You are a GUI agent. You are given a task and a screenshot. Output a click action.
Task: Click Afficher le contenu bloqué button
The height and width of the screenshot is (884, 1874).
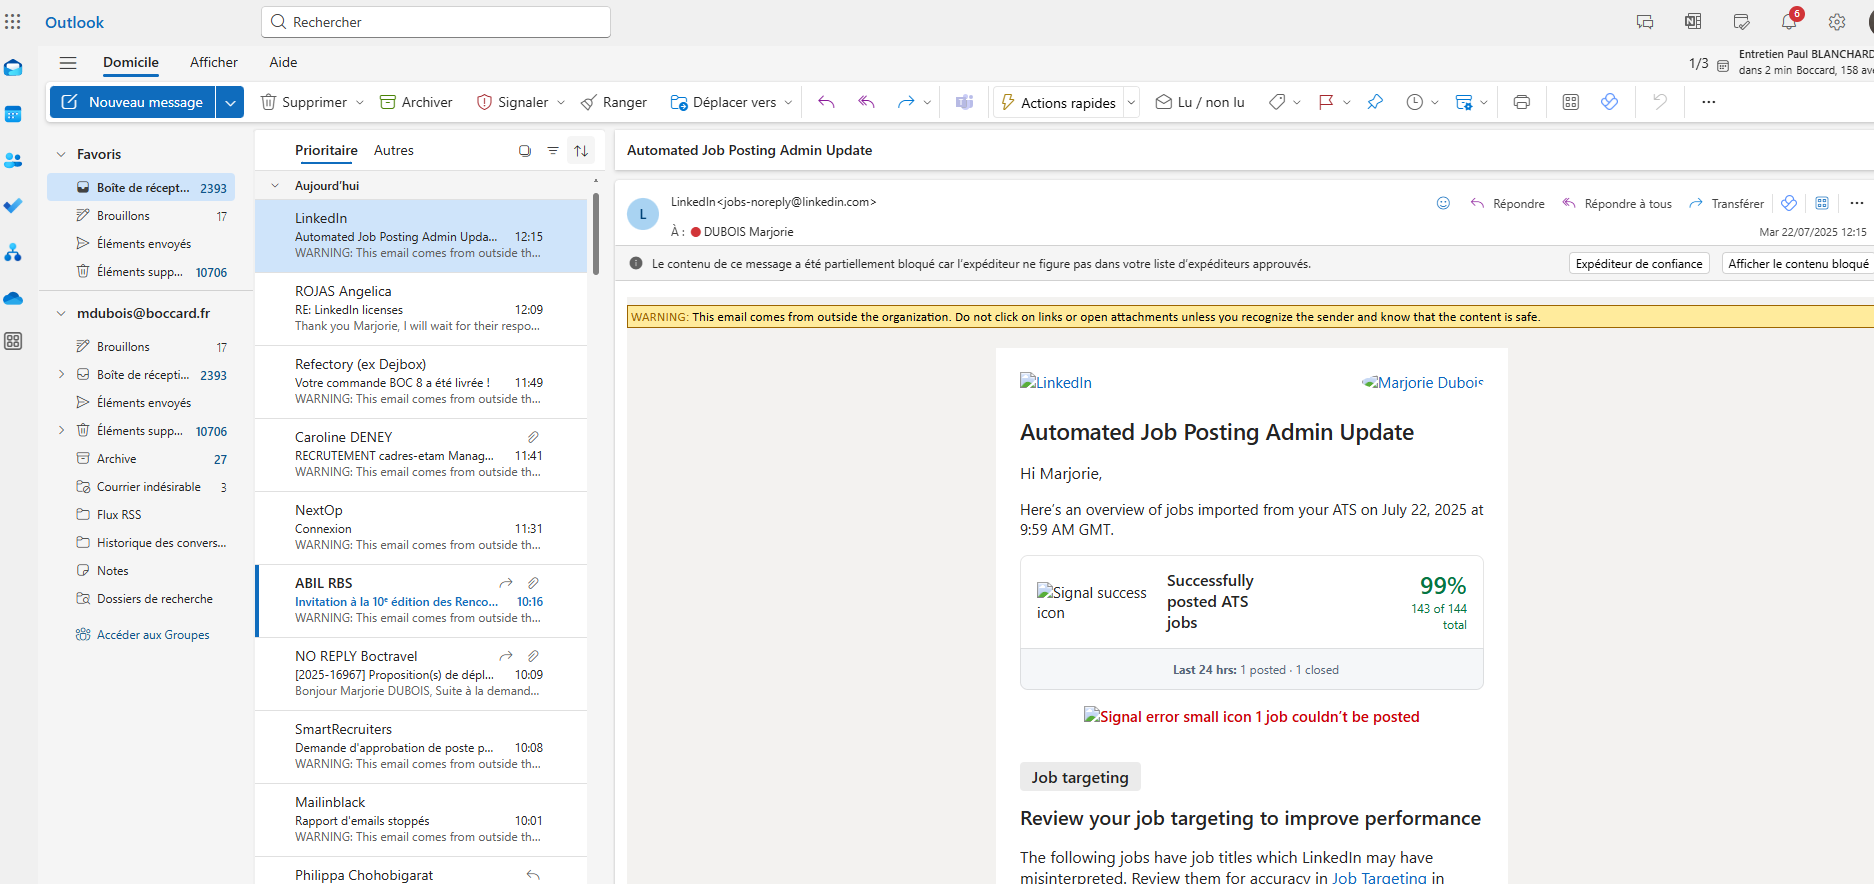coord(1798,264)
